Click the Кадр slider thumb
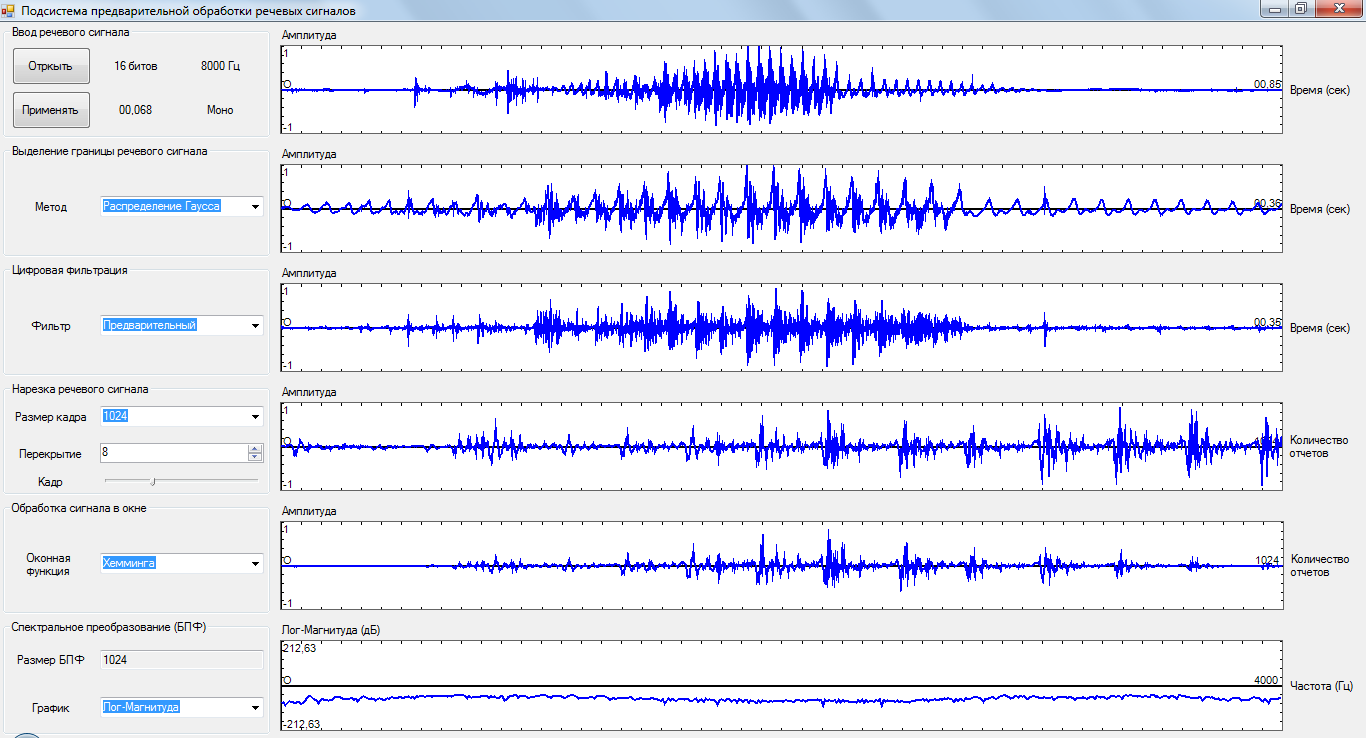The width and height of the screenshot is (1366, 738). click(153, 481)
